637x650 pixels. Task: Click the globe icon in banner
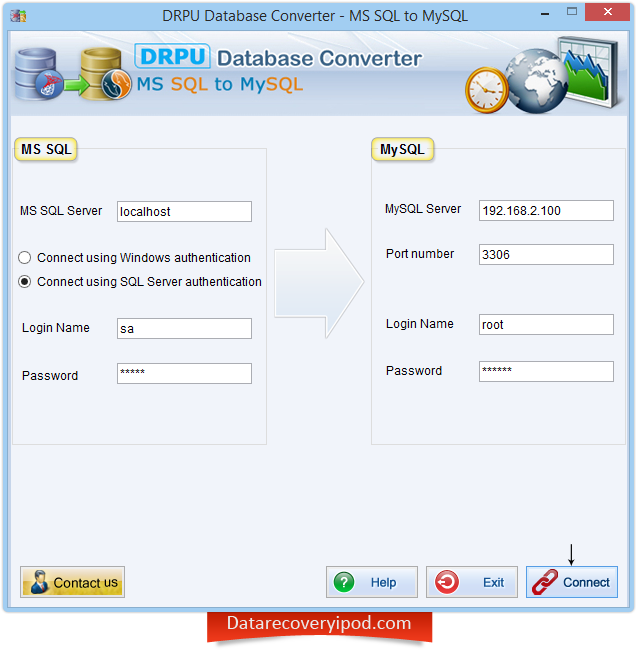537,81
